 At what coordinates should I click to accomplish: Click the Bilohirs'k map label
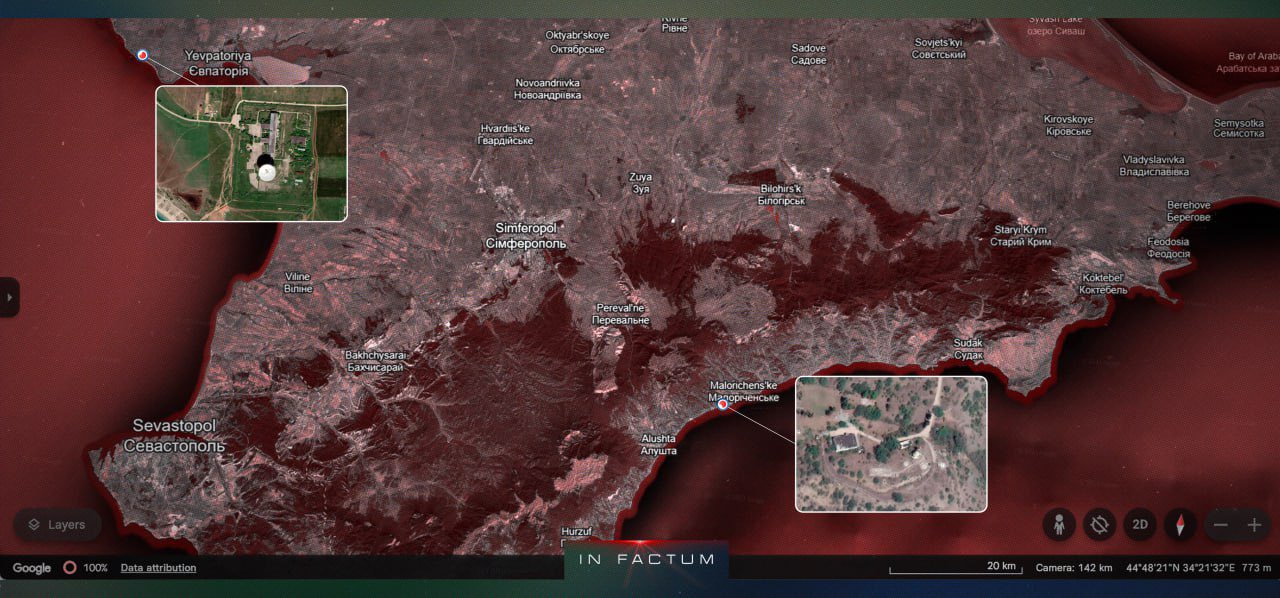[x=782, y=194]
